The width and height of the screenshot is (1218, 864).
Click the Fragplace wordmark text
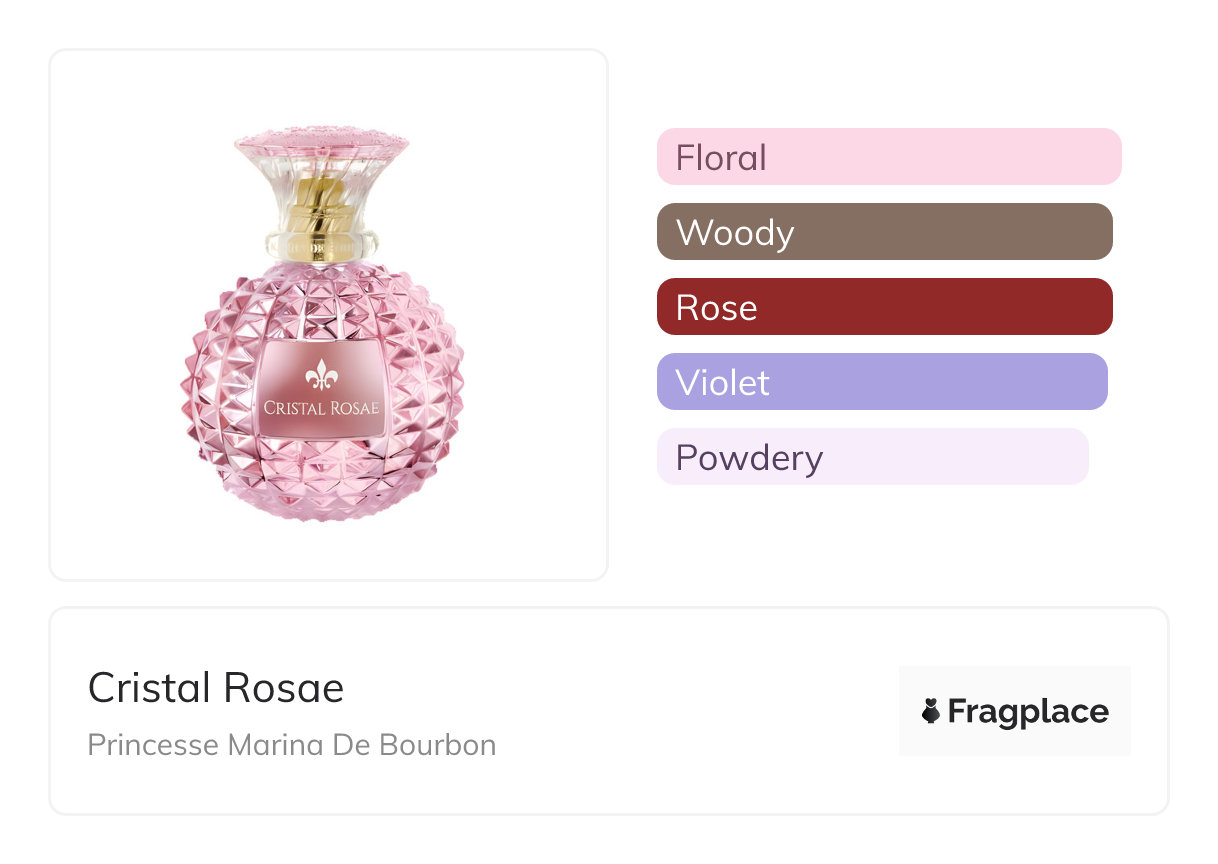pyautogui.click(x=1028, y=712)
